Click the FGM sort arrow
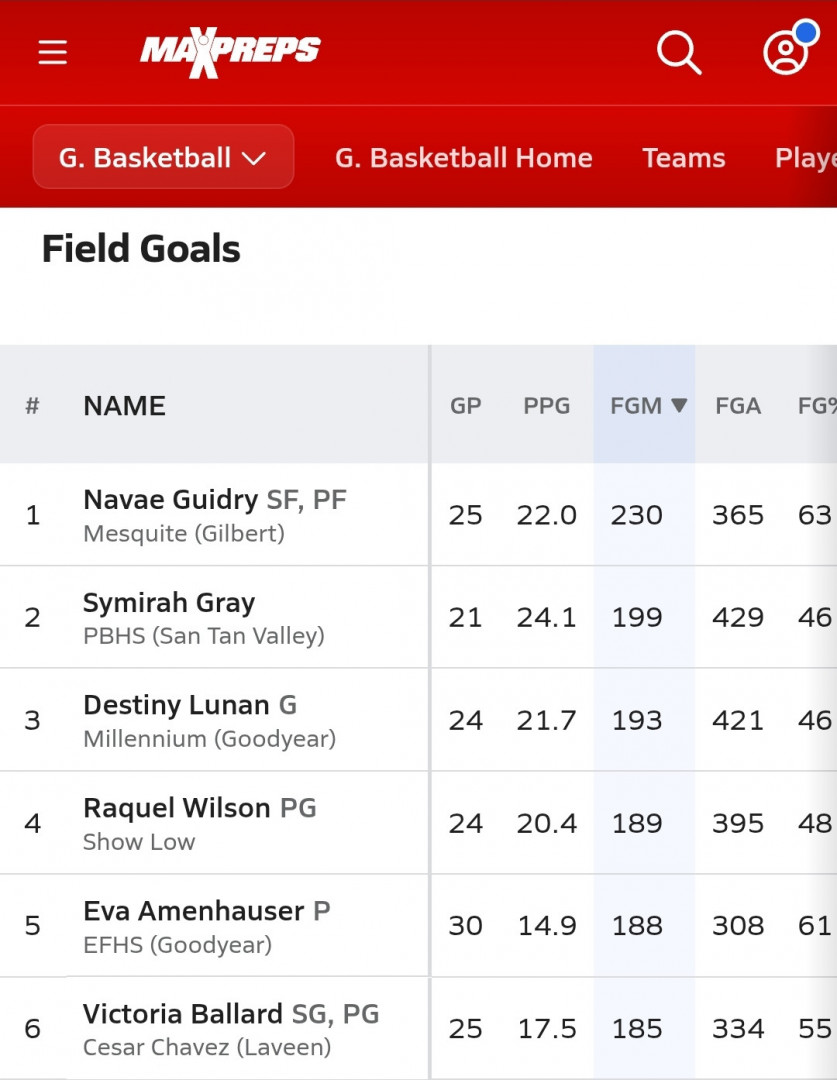Image resolution: width=837 pixels, height=1080 pixels. click(x=679, y=405)
